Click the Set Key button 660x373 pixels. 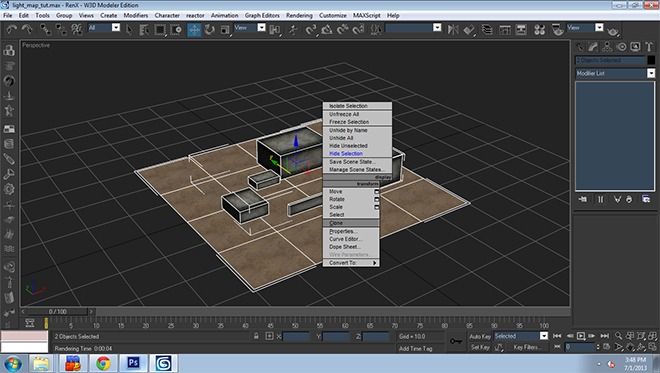coord(480,347)
